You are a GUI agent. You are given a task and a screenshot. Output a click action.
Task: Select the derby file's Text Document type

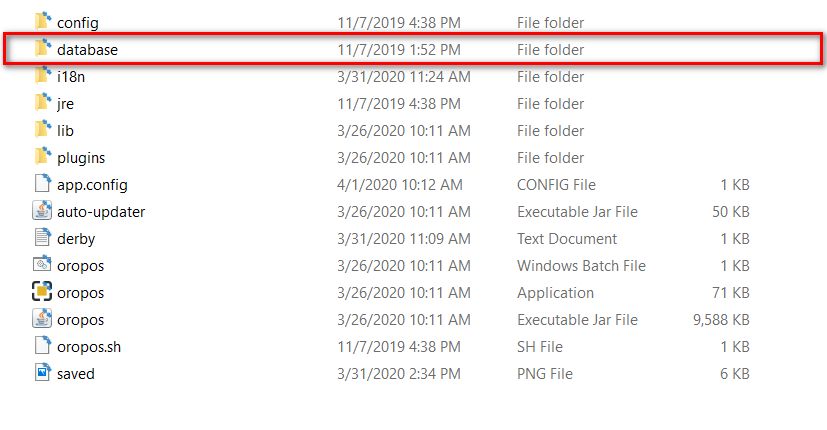(567, 239)
